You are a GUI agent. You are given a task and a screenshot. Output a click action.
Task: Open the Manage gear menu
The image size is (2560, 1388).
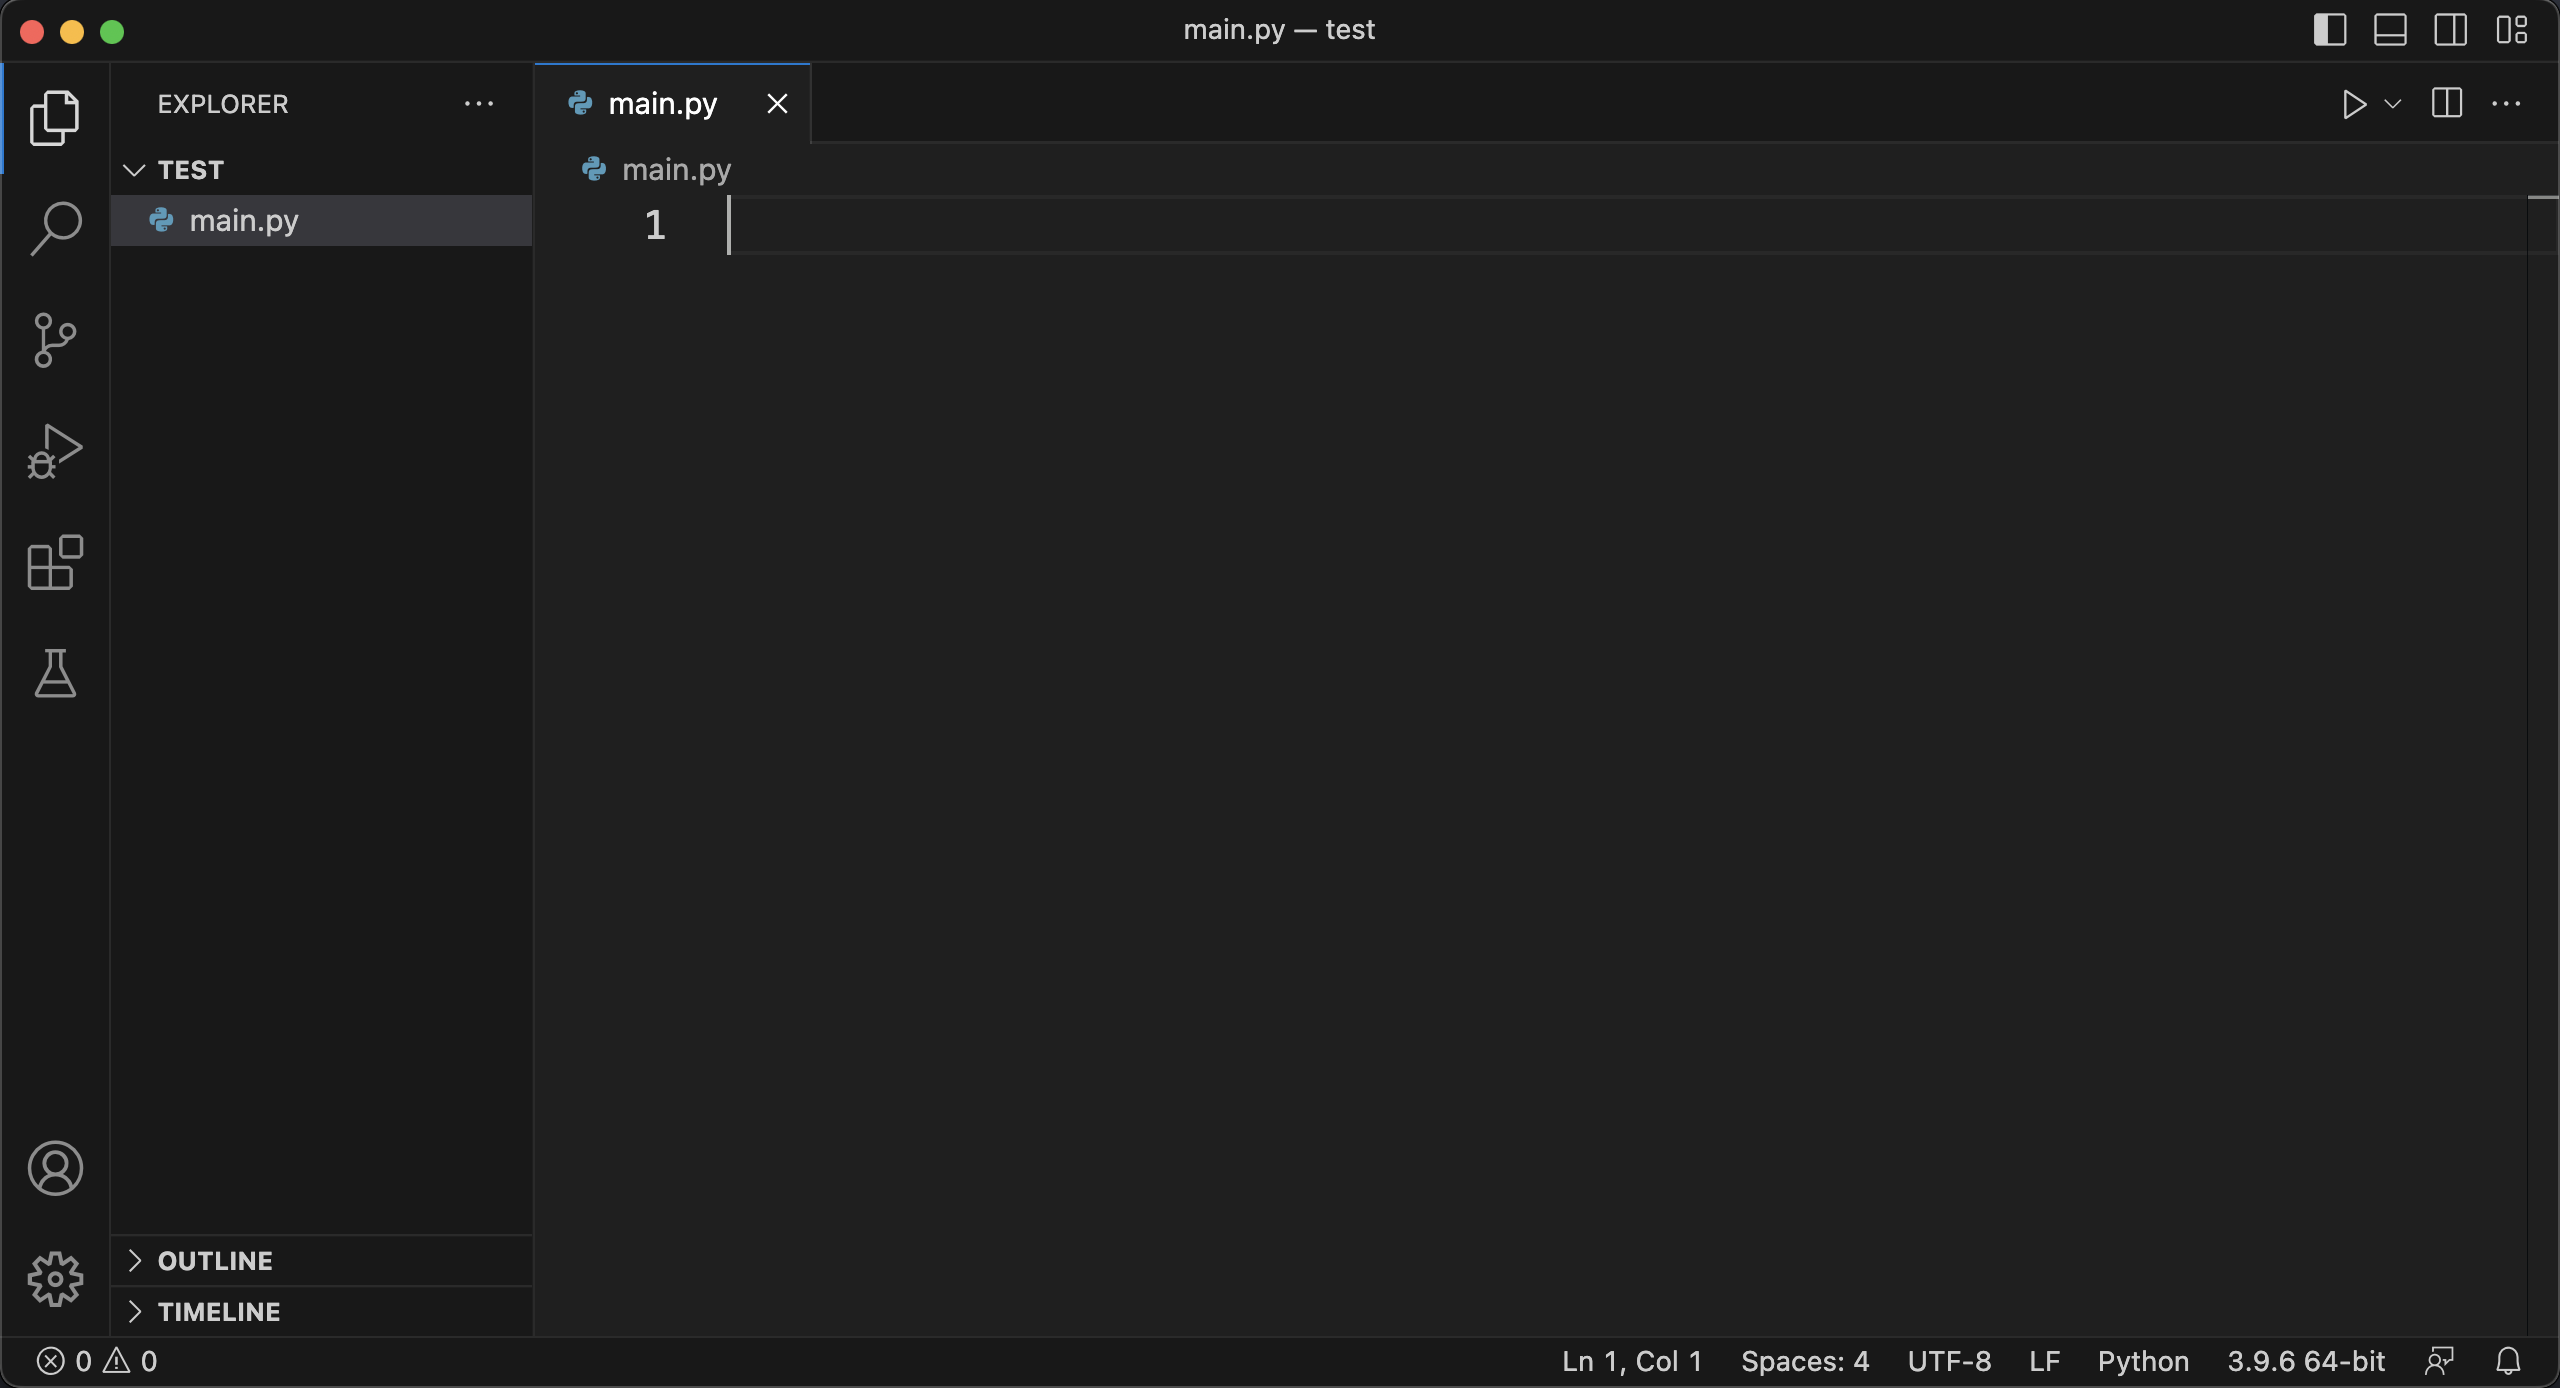tap(55, 1279)
